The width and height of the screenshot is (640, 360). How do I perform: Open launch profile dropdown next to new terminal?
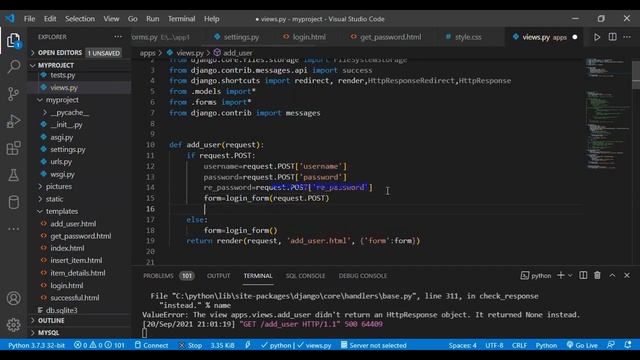570,276
